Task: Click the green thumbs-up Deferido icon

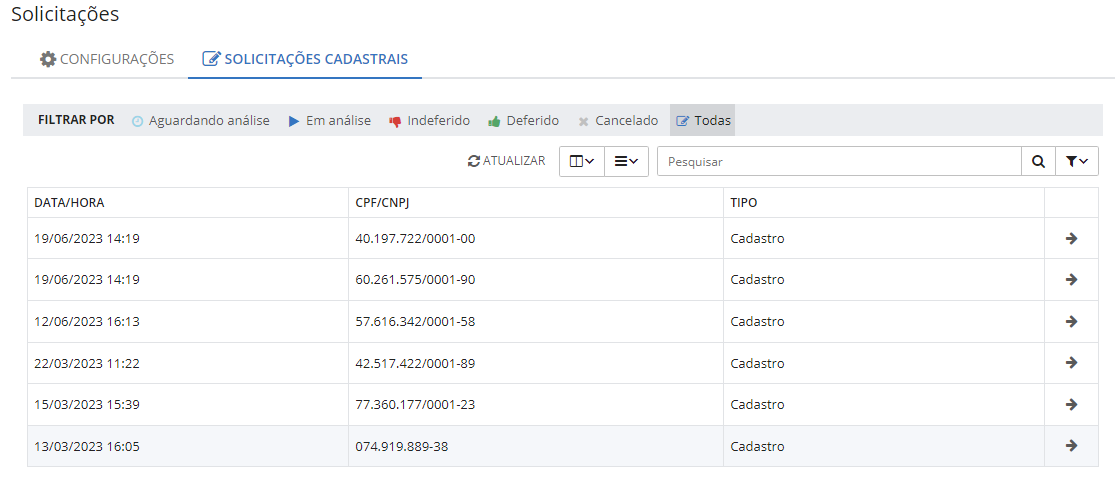Action: click(x=494, y=122)
